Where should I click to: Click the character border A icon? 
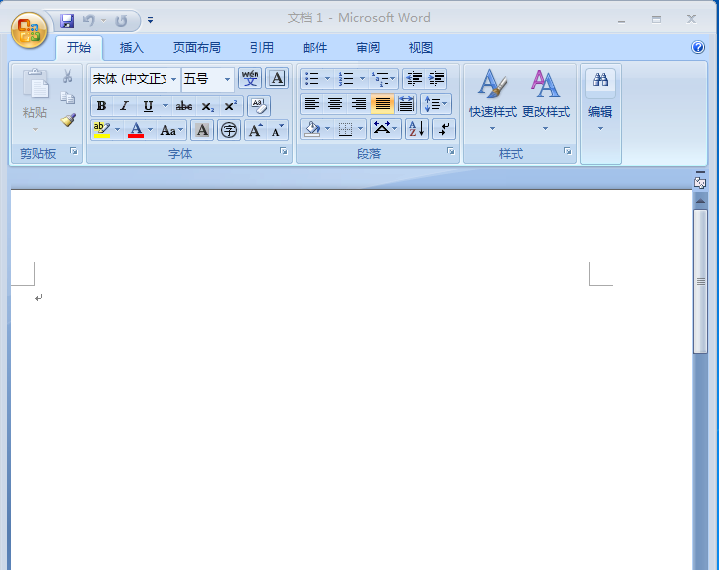pos(277,78)
